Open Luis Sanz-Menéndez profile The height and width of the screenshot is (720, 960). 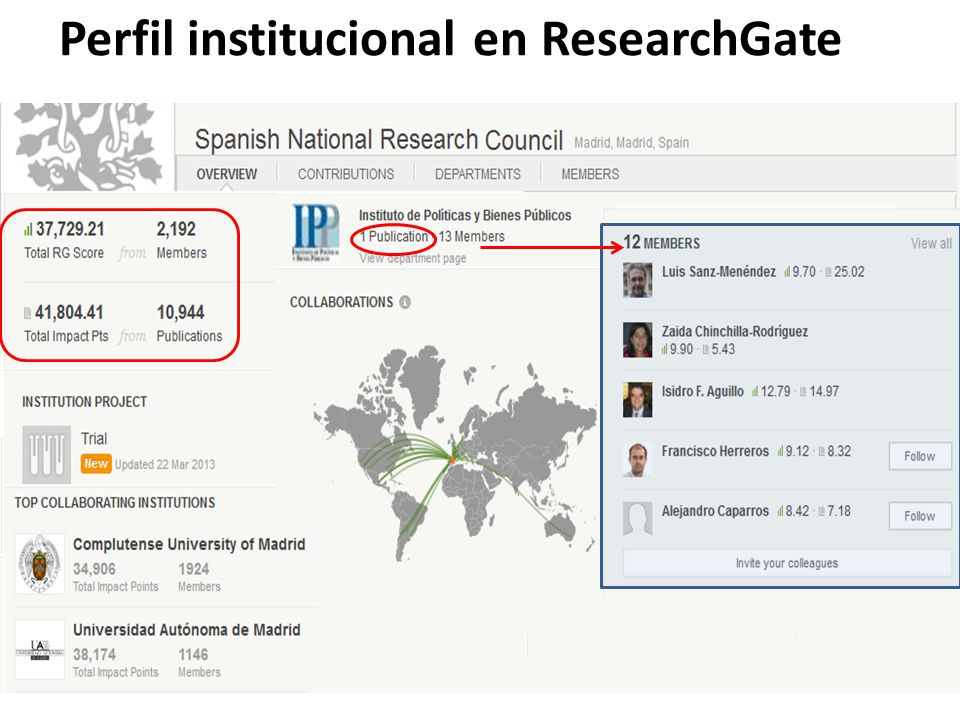click(719, 272)
